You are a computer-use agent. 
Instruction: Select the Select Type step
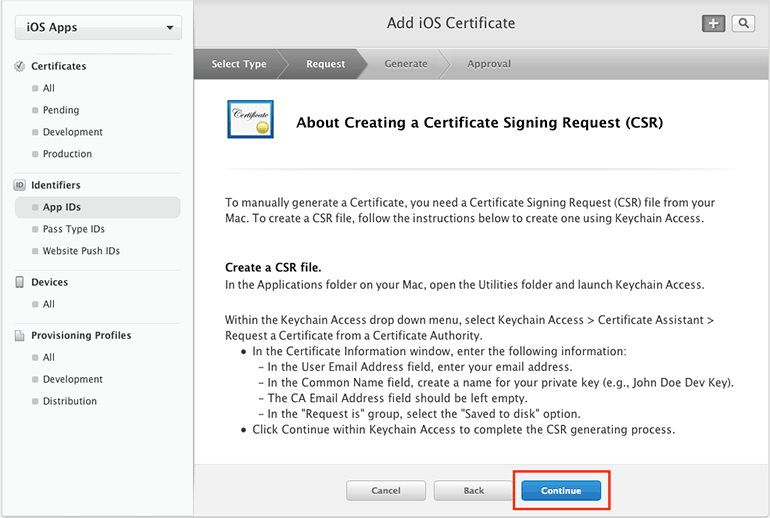[x=239, y=64]
